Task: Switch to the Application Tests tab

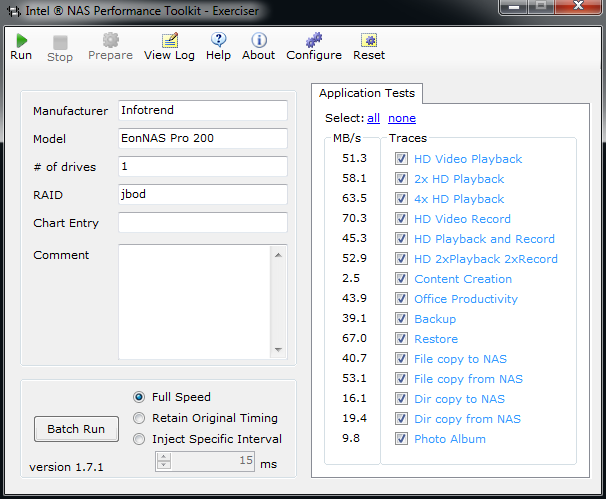Action: tap(367, 93)
